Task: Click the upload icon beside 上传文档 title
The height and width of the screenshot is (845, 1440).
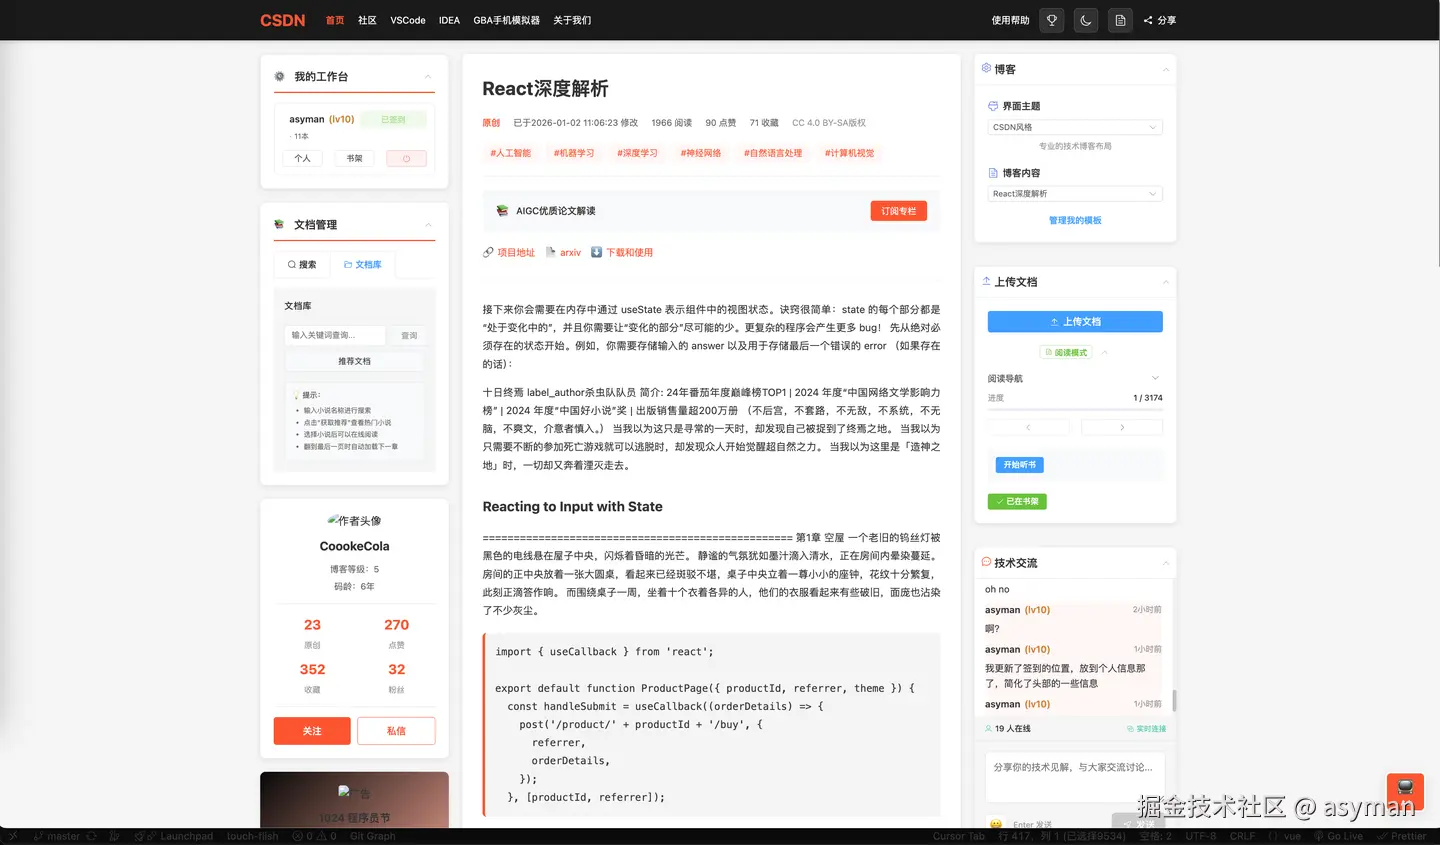Action: pos(986,281)
